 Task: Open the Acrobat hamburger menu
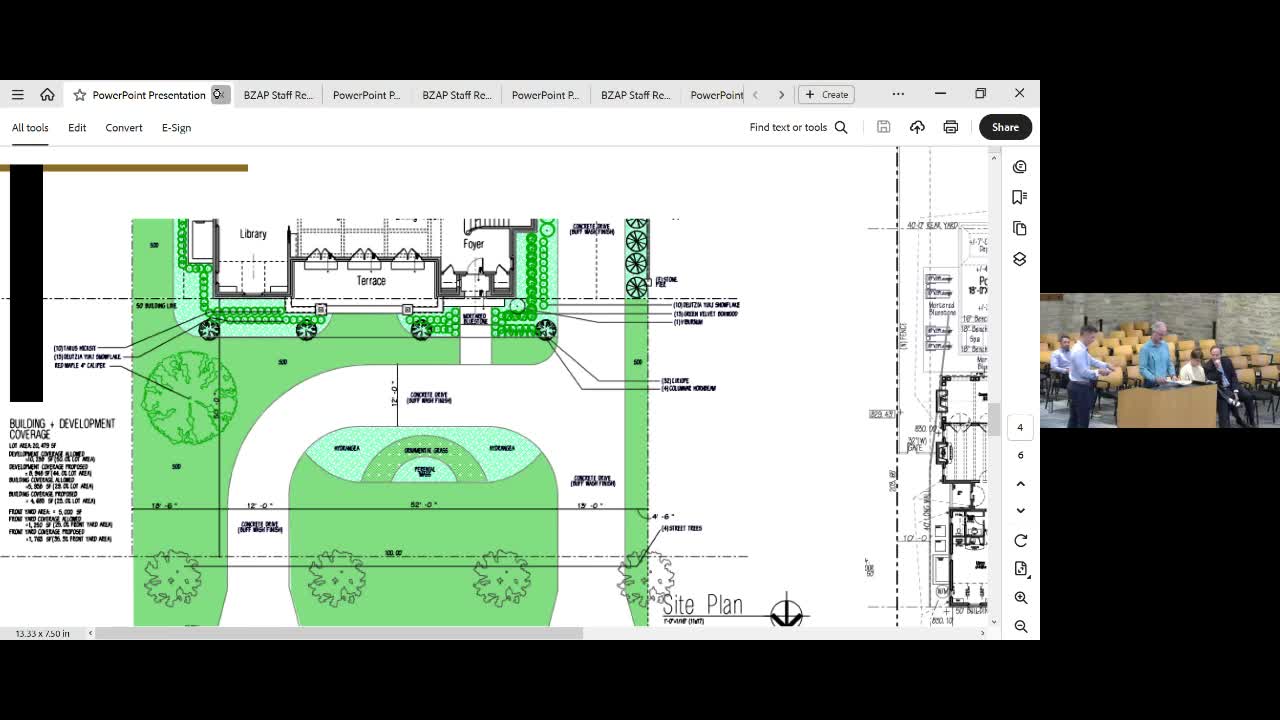[17, 95]
